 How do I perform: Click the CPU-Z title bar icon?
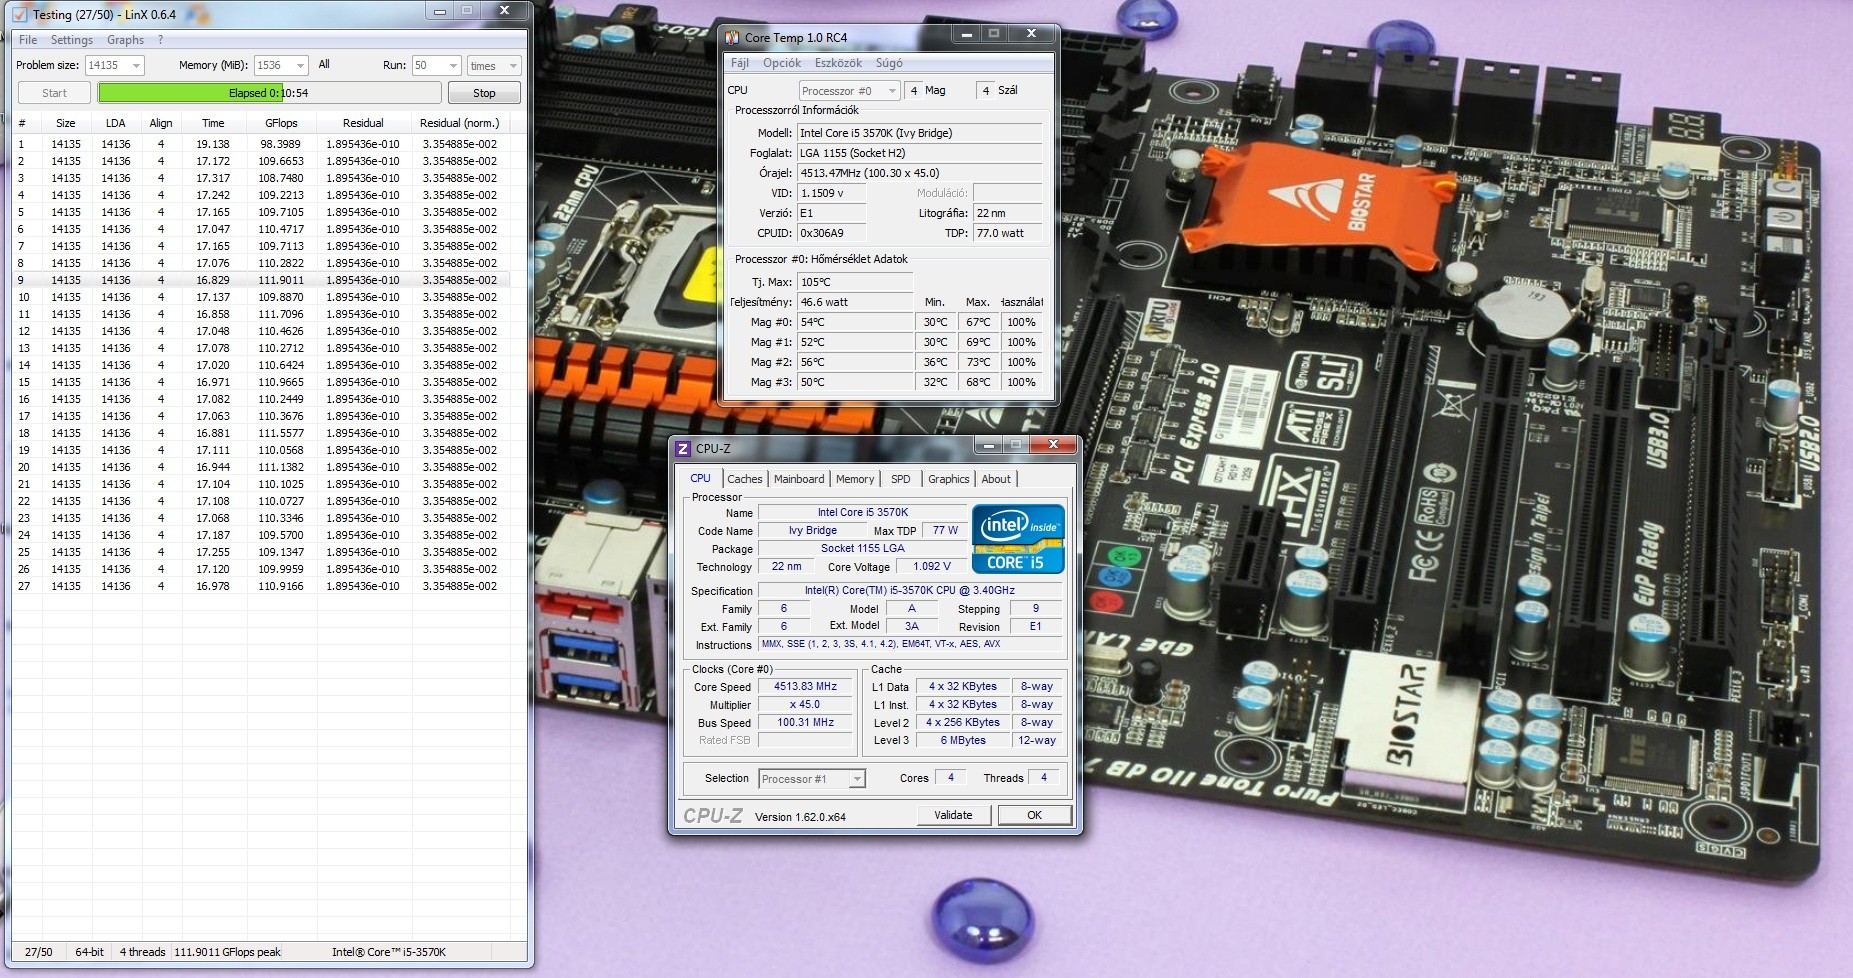coord(683,449)
